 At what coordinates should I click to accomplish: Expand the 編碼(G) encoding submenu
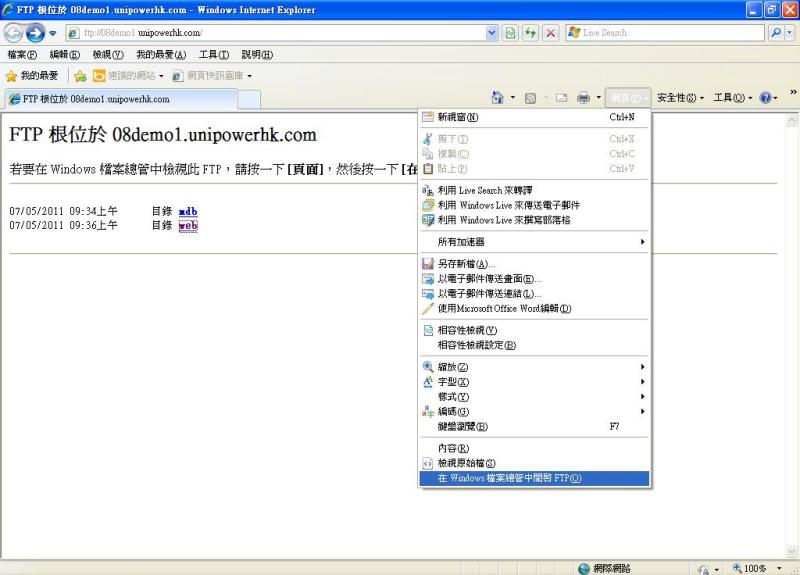(x=534, y=411)
